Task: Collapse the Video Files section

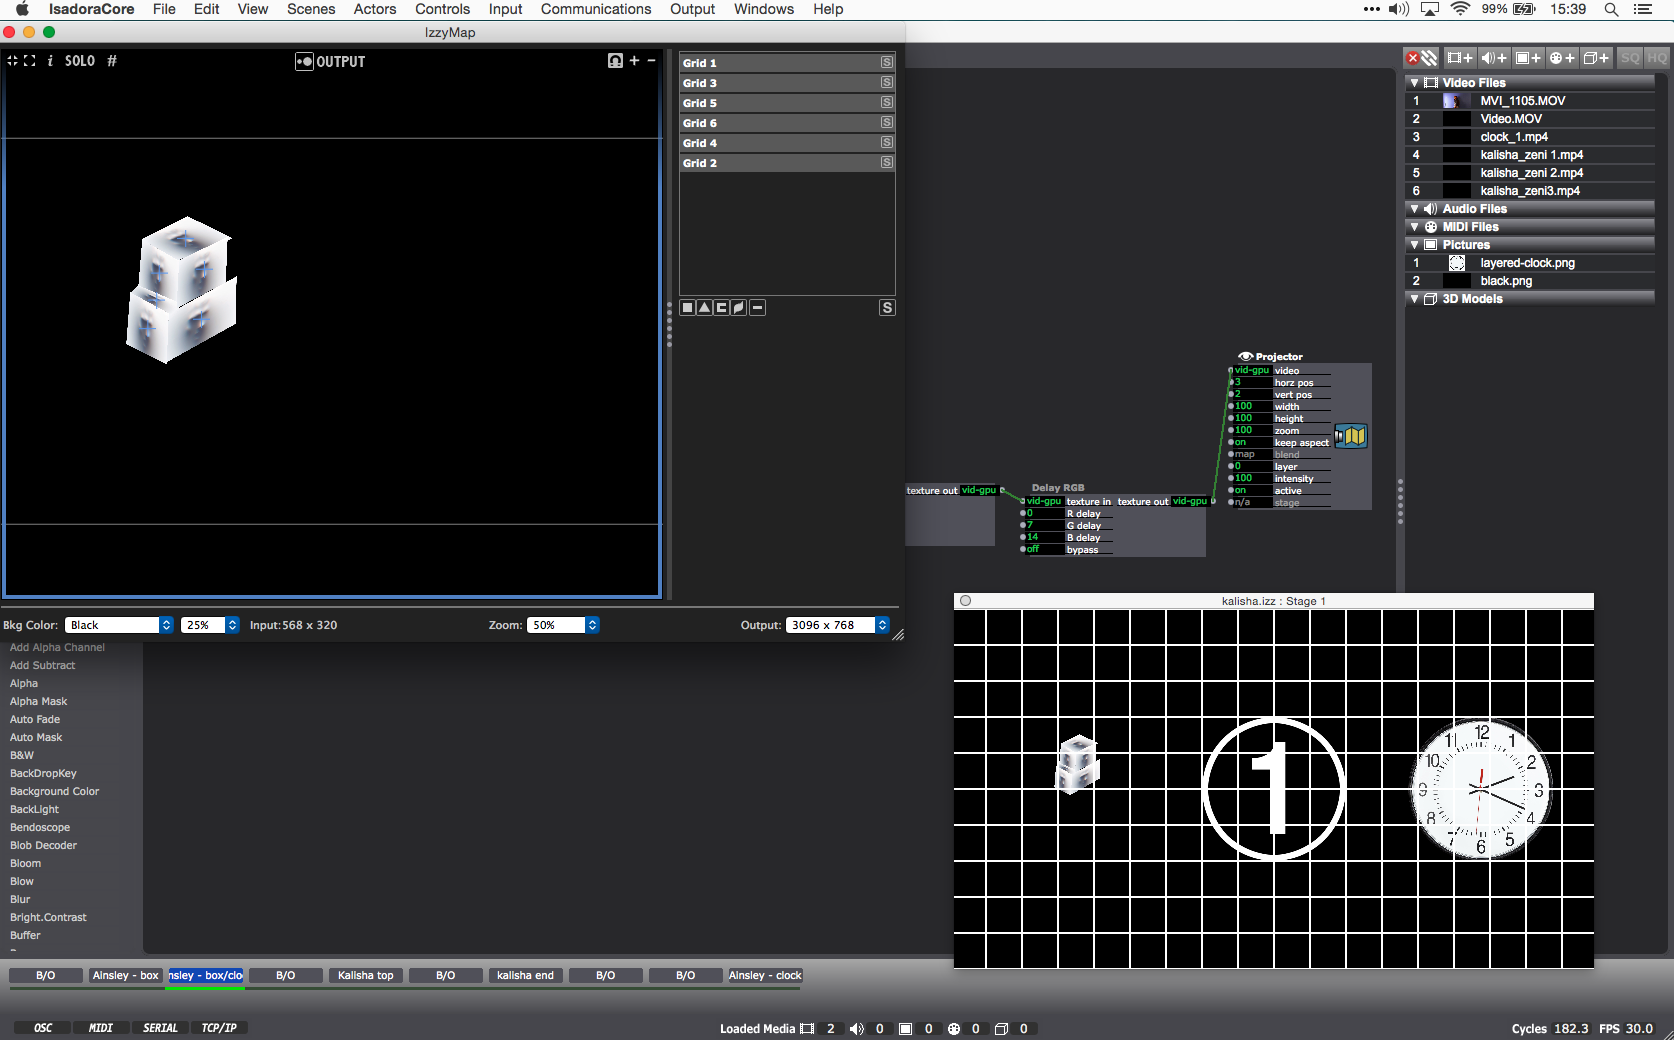Action: 1414,83
